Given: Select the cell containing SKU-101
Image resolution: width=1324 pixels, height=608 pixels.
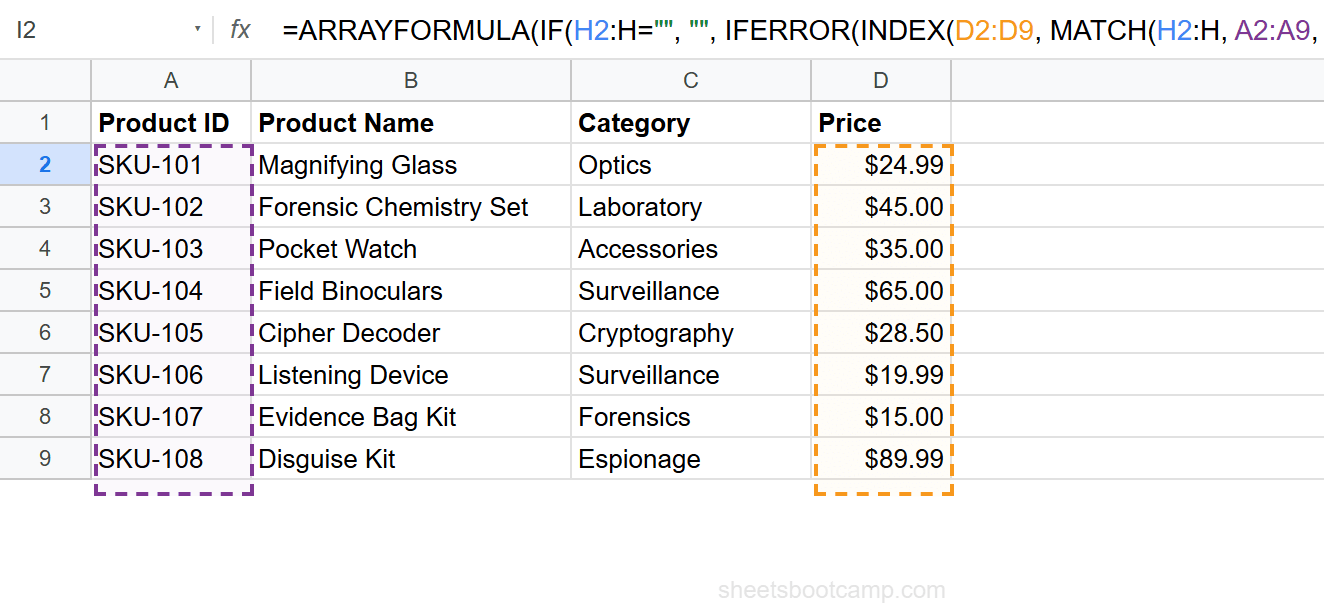Looking at the screenshot, I should click(x=170, y=164).
